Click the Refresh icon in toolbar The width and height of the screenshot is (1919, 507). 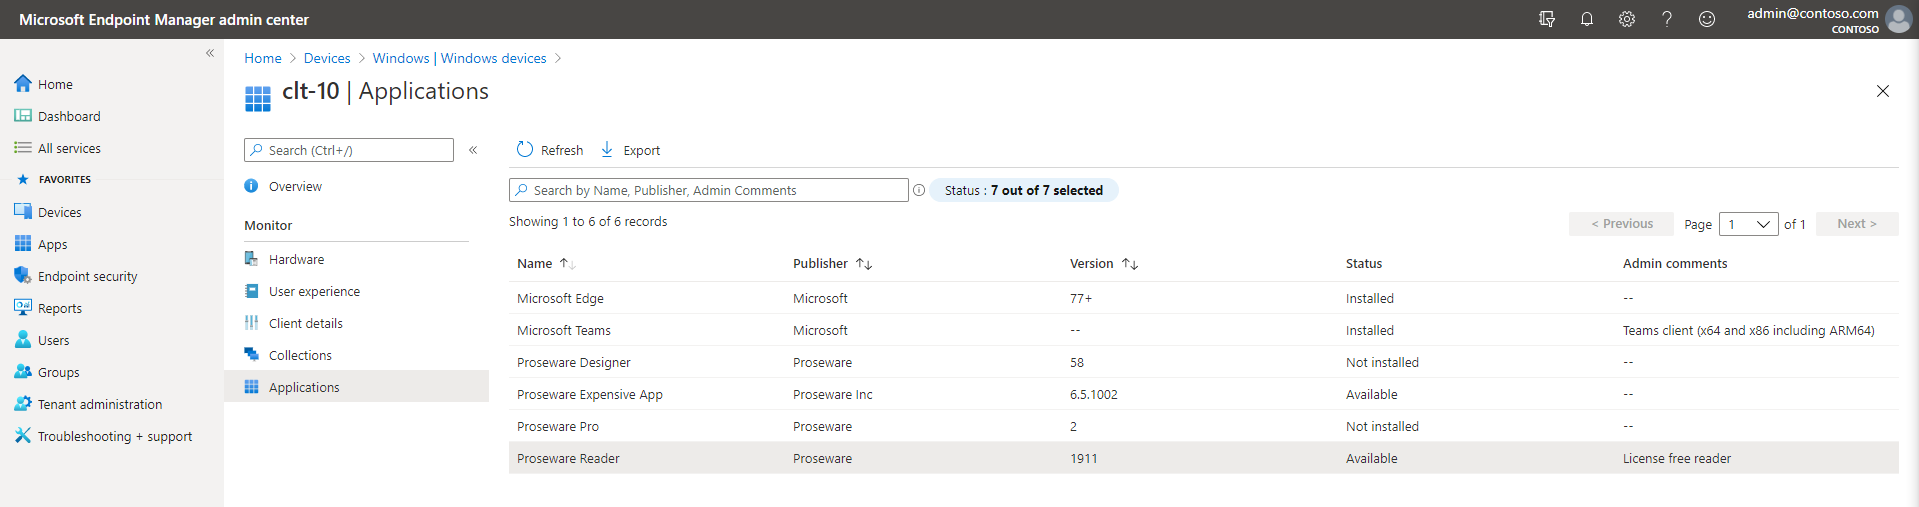tap(525, 149)
